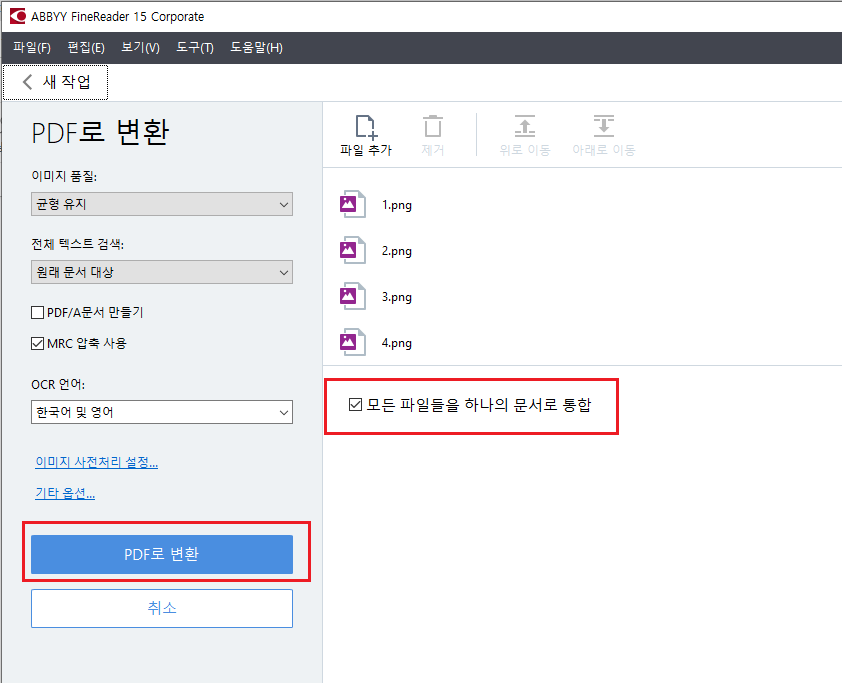This screenshot has height=683, width=842.
Task: Click the 취소 cancel button
Action: click(x=162, y=608)
